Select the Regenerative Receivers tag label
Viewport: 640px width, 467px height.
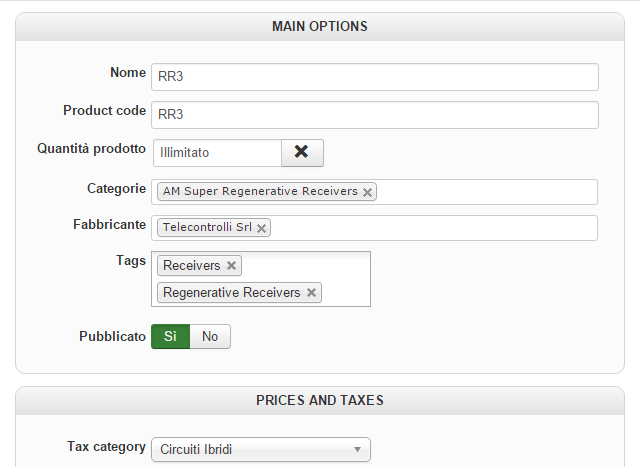click(232, 293)
